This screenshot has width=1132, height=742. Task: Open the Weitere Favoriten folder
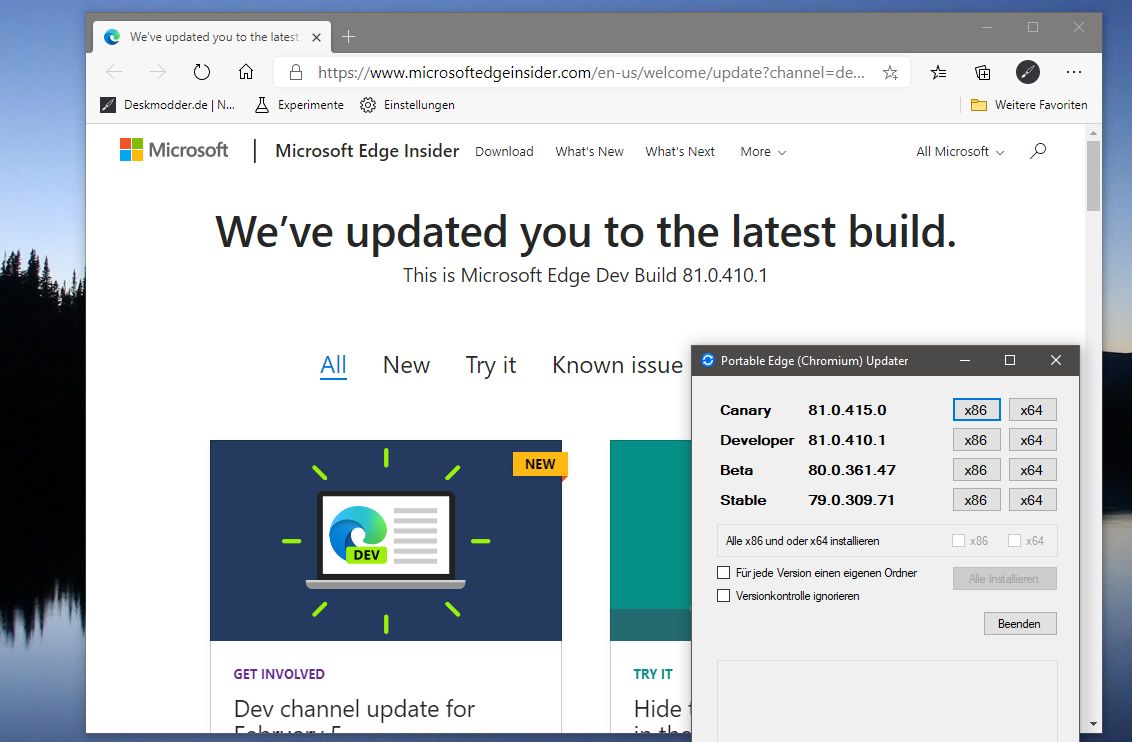(1029, 105)
